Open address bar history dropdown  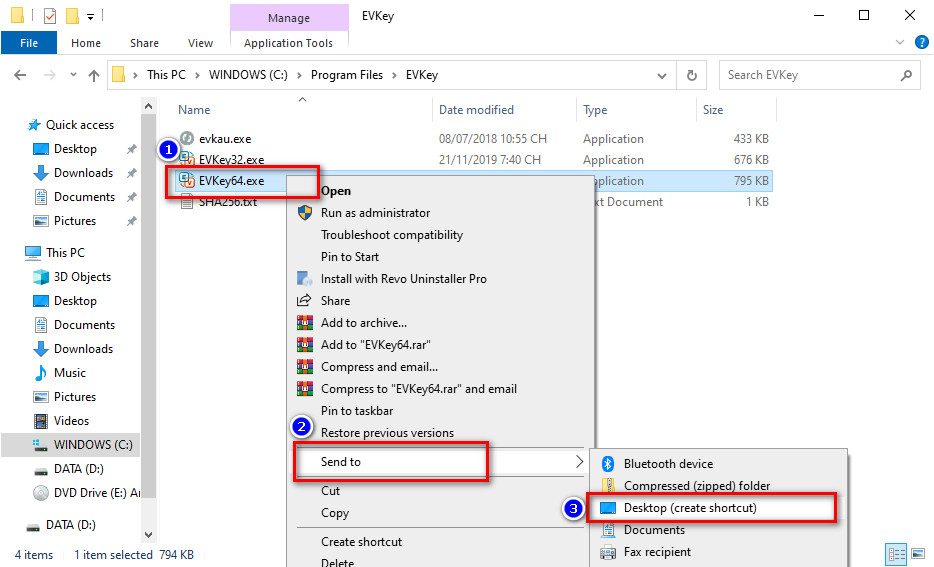662,76
